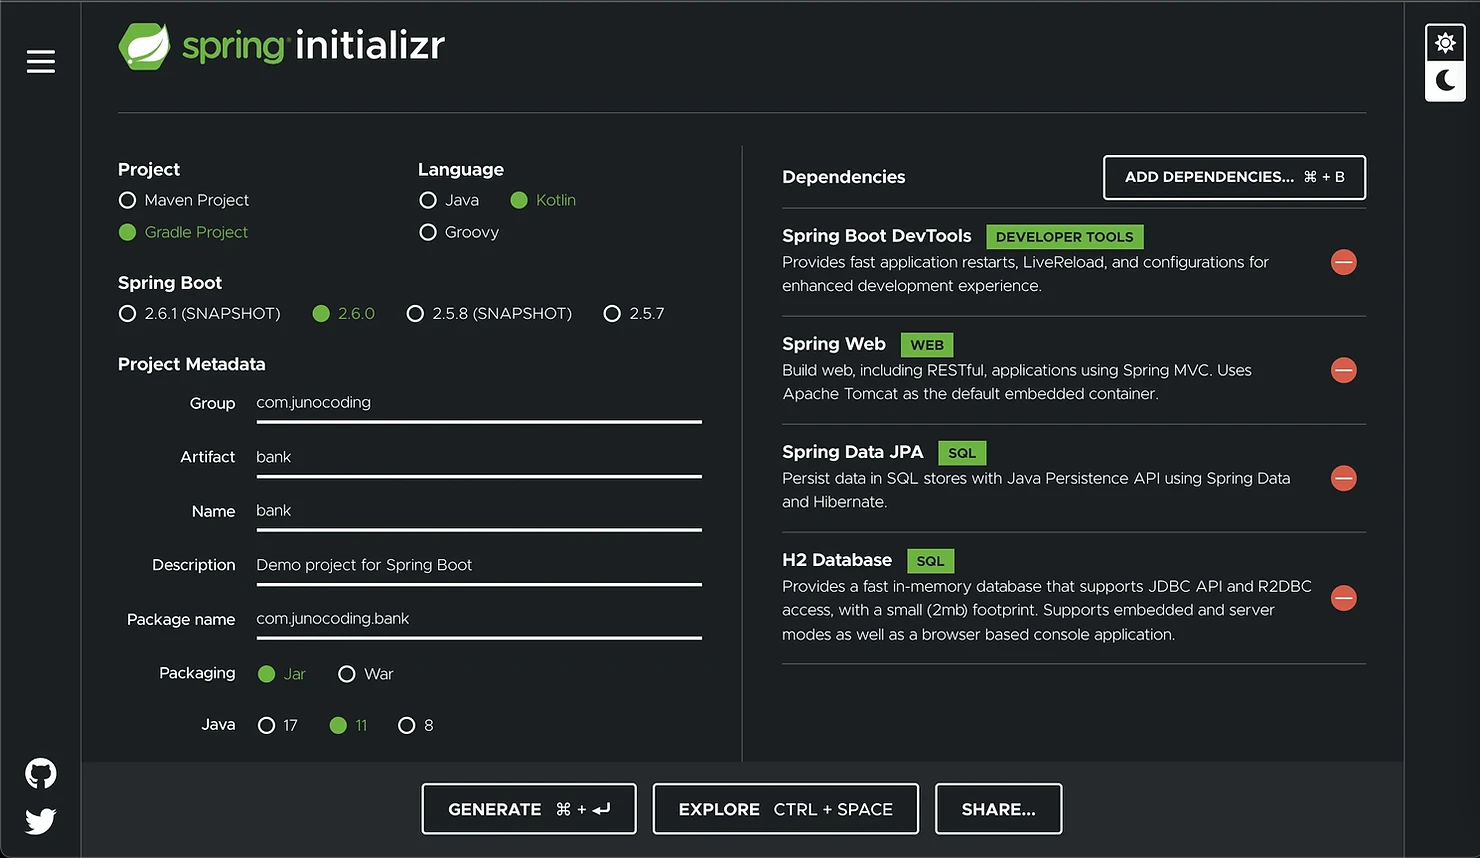Select Spring Boot 2.6.1 (SNAPSHOT)
The image size is (1480, 858).
tap(200, 313)
